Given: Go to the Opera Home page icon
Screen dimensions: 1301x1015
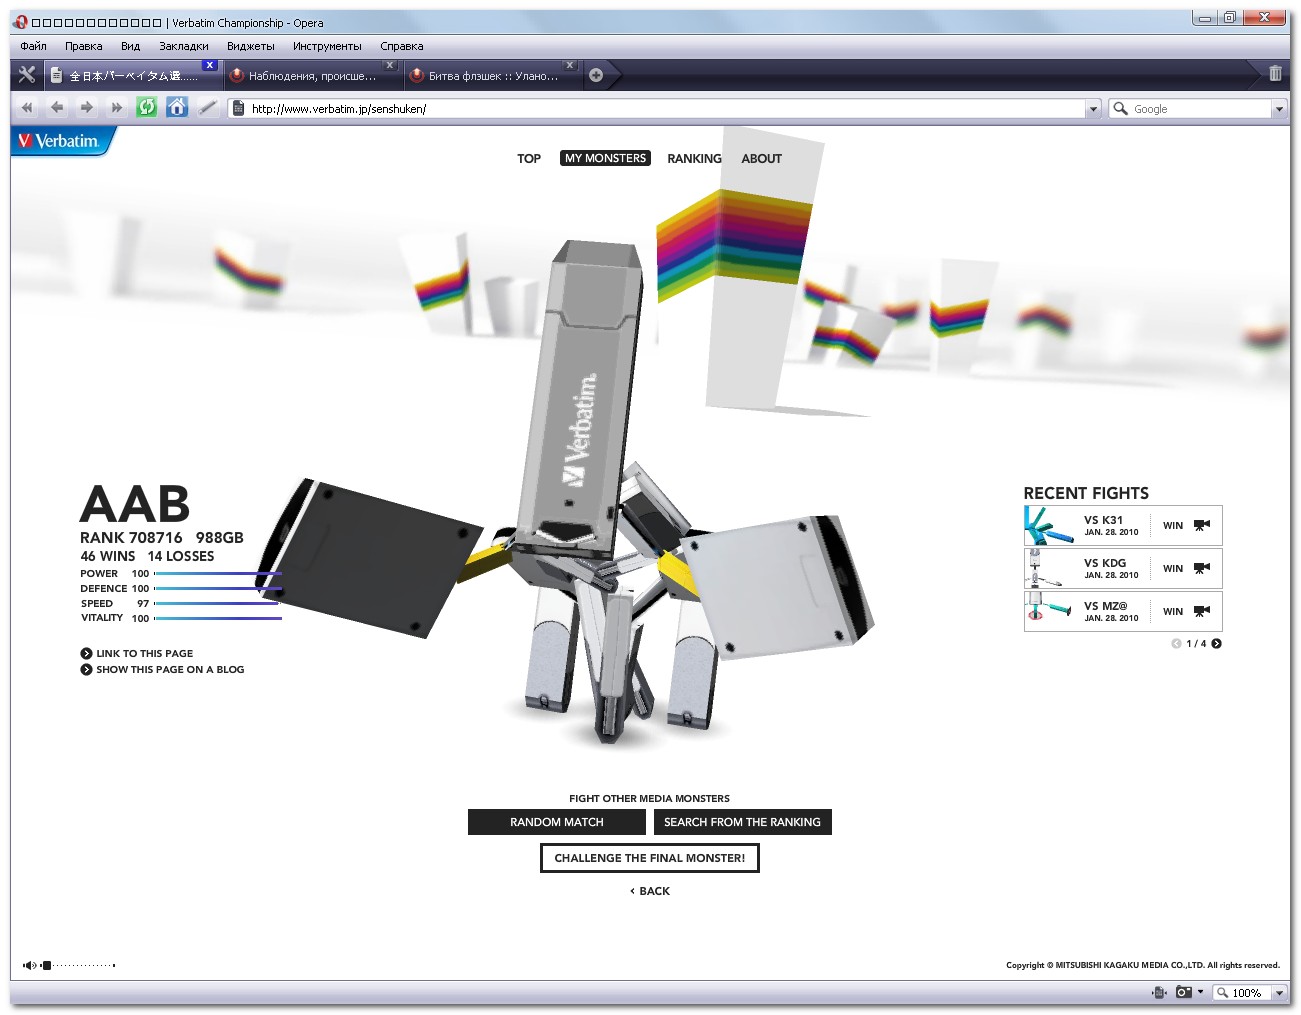Looking at the screenshot, I should tap(177, 108).
